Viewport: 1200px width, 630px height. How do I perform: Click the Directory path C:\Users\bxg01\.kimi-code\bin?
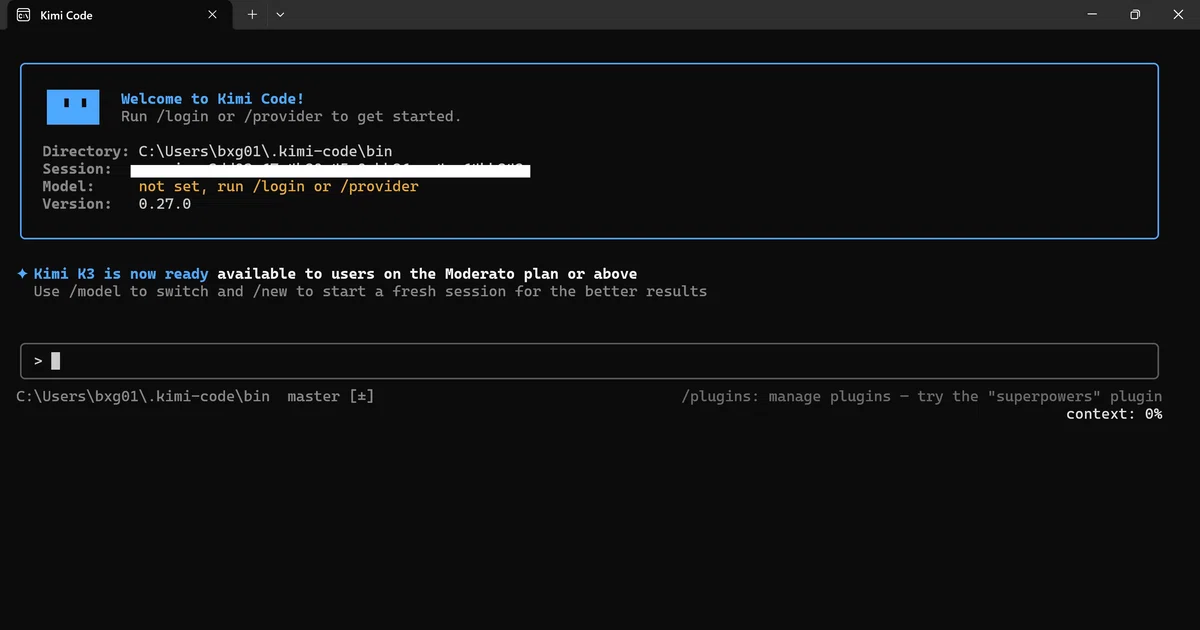pyautogui.click(x=265, y=152)
